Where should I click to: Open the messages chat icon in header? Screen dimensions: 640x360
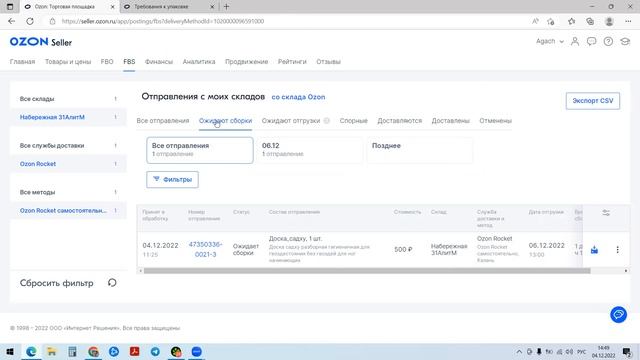point(591,41)
